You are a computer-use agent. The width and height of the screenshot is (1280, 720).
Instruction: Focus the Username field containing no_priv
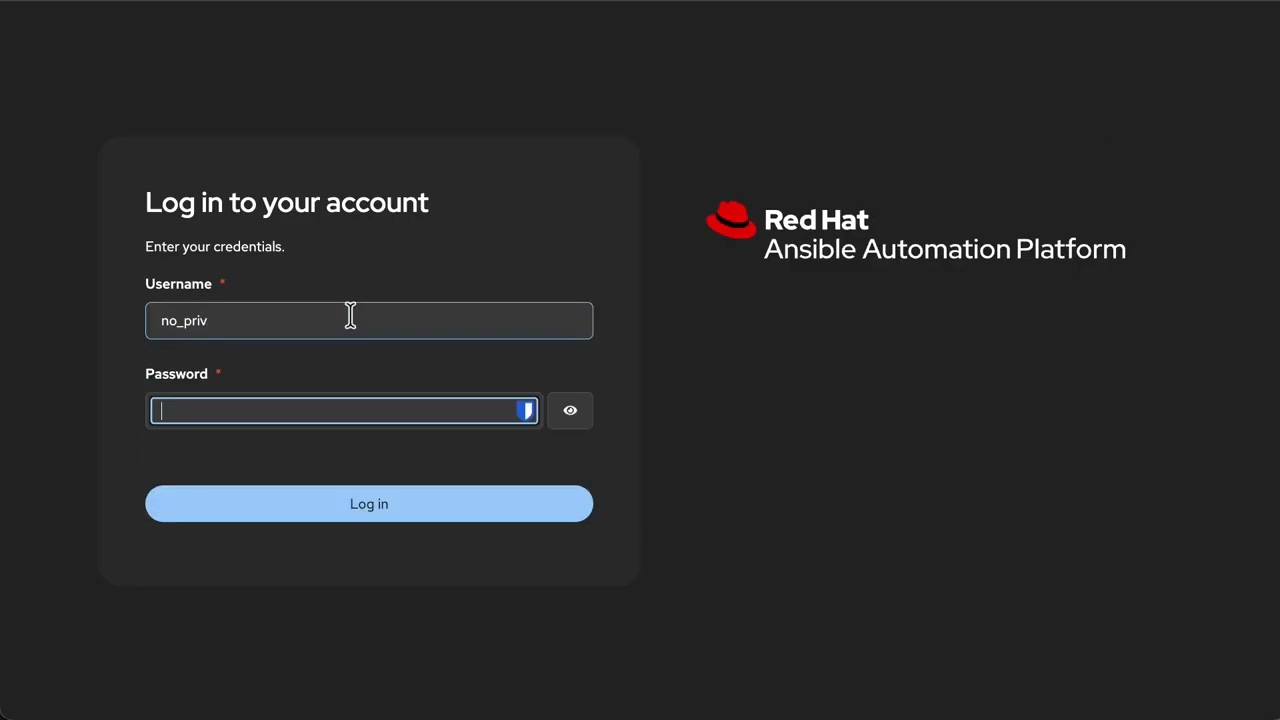(x=369, y=321)
